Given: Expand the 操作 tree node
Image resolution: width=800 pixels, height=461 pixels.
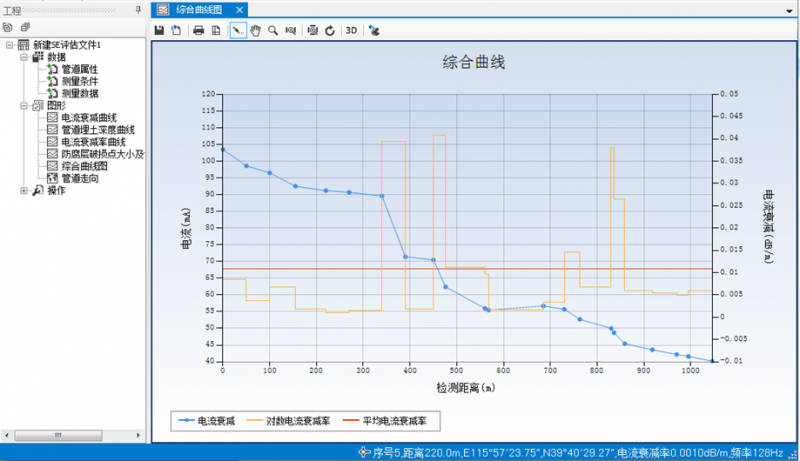Looking at the screenshot, I should (x=24, y=190).
